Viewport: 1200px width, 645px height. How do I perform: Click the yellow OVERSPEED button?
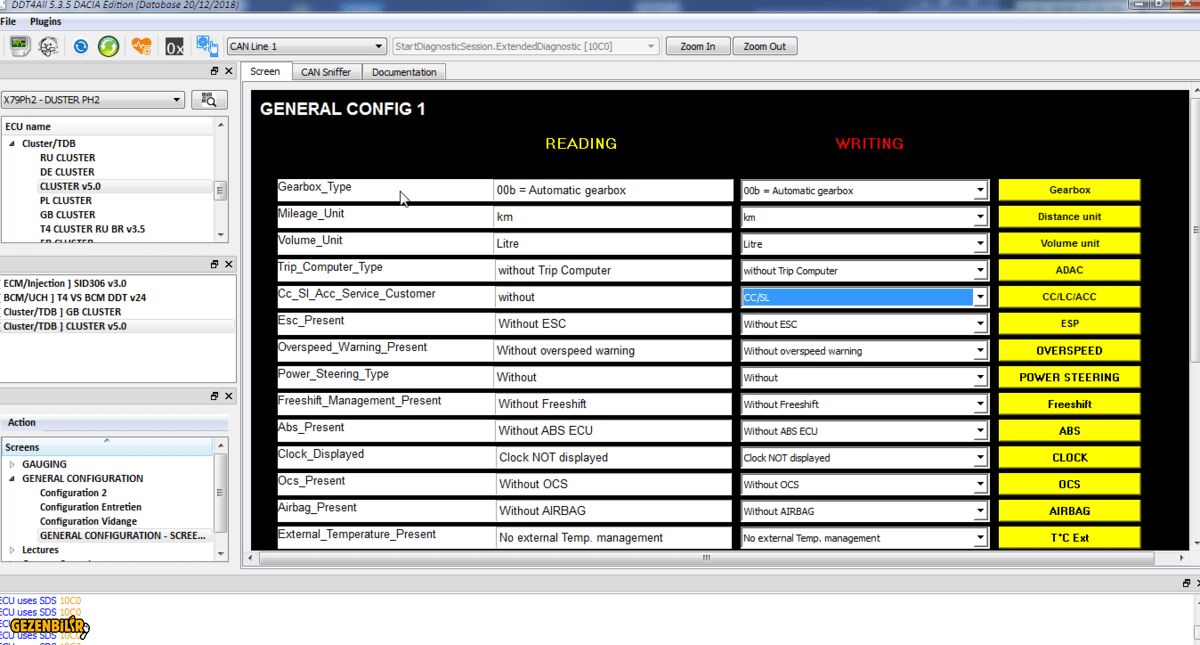coord(1069,351)
